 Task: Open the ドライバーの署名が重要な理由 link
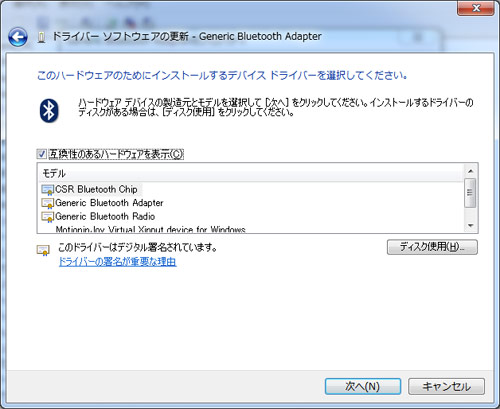[118, 262]
